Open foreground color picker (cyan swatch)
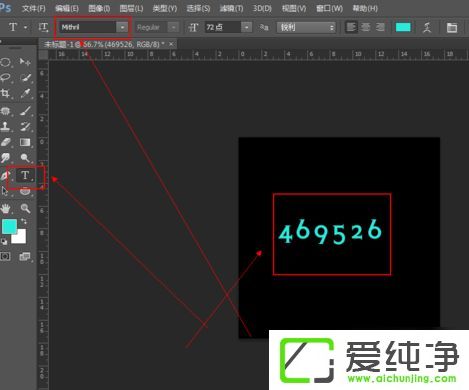The height and width of the screenshot is (390, 469). tap(9, 226)
